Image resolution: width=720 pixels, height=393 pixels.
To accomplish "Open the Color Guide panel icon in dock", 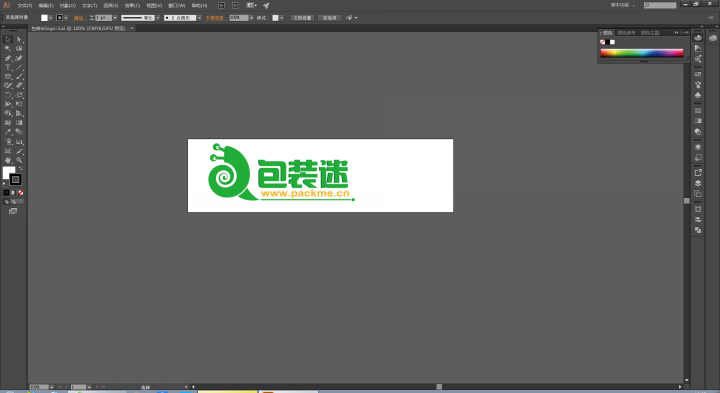I will (x=698, y=48).
